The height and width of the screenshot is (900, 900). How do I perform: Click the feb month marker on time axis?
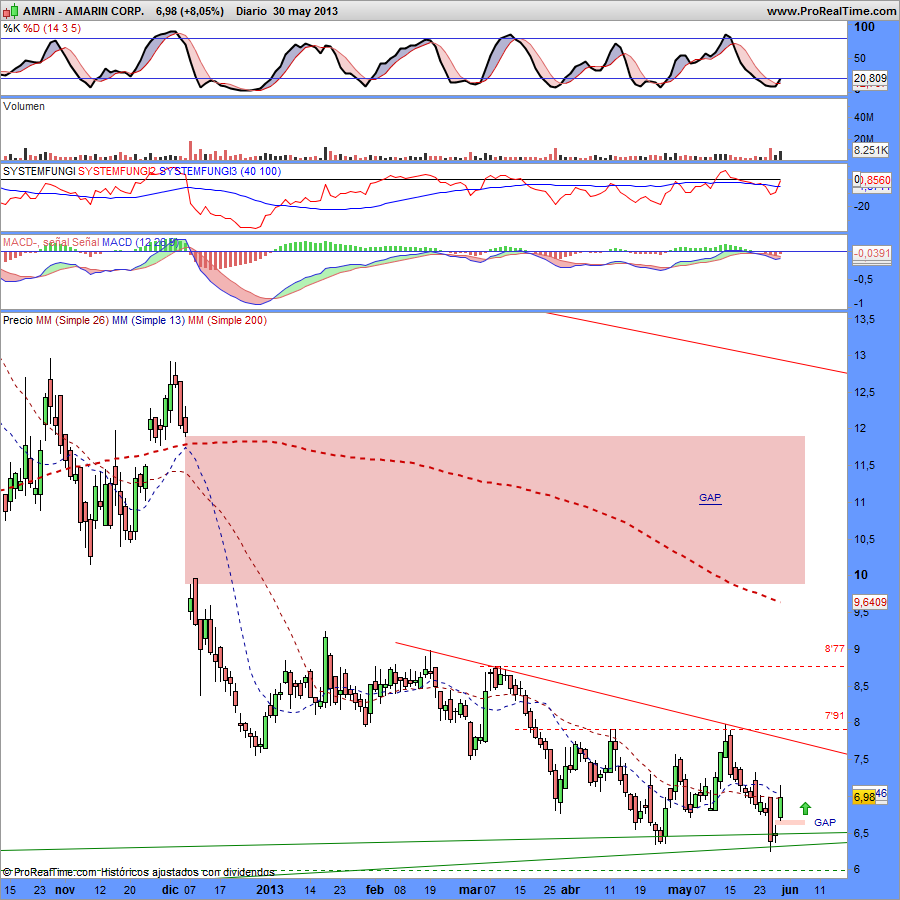(375, 889)
